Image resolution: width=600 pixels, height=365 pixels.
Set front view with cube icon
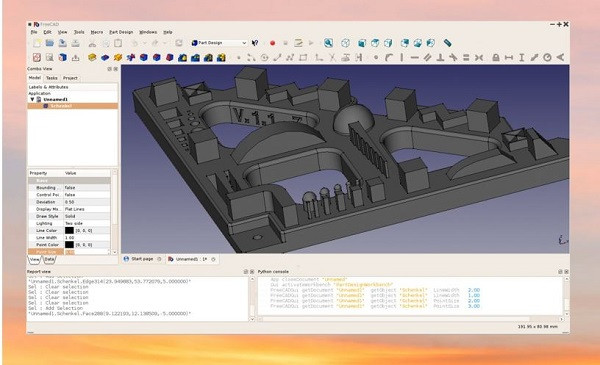point(362,43)
